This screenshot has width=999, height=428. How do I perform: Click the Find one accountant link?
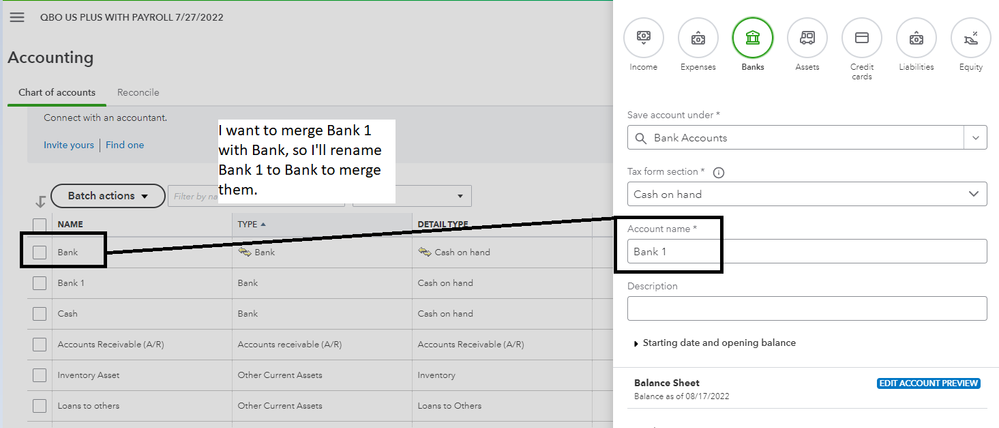tap(125, 145)
